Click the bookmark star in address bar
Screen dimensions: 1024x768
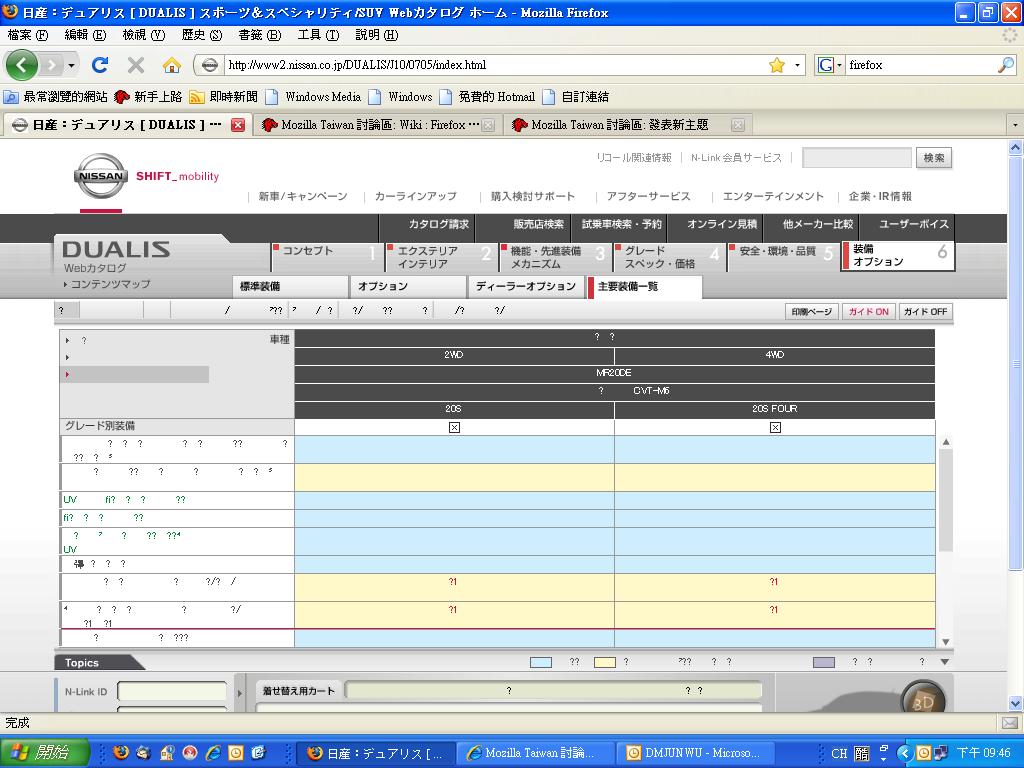pyautogui.click(x=777, y=65)
